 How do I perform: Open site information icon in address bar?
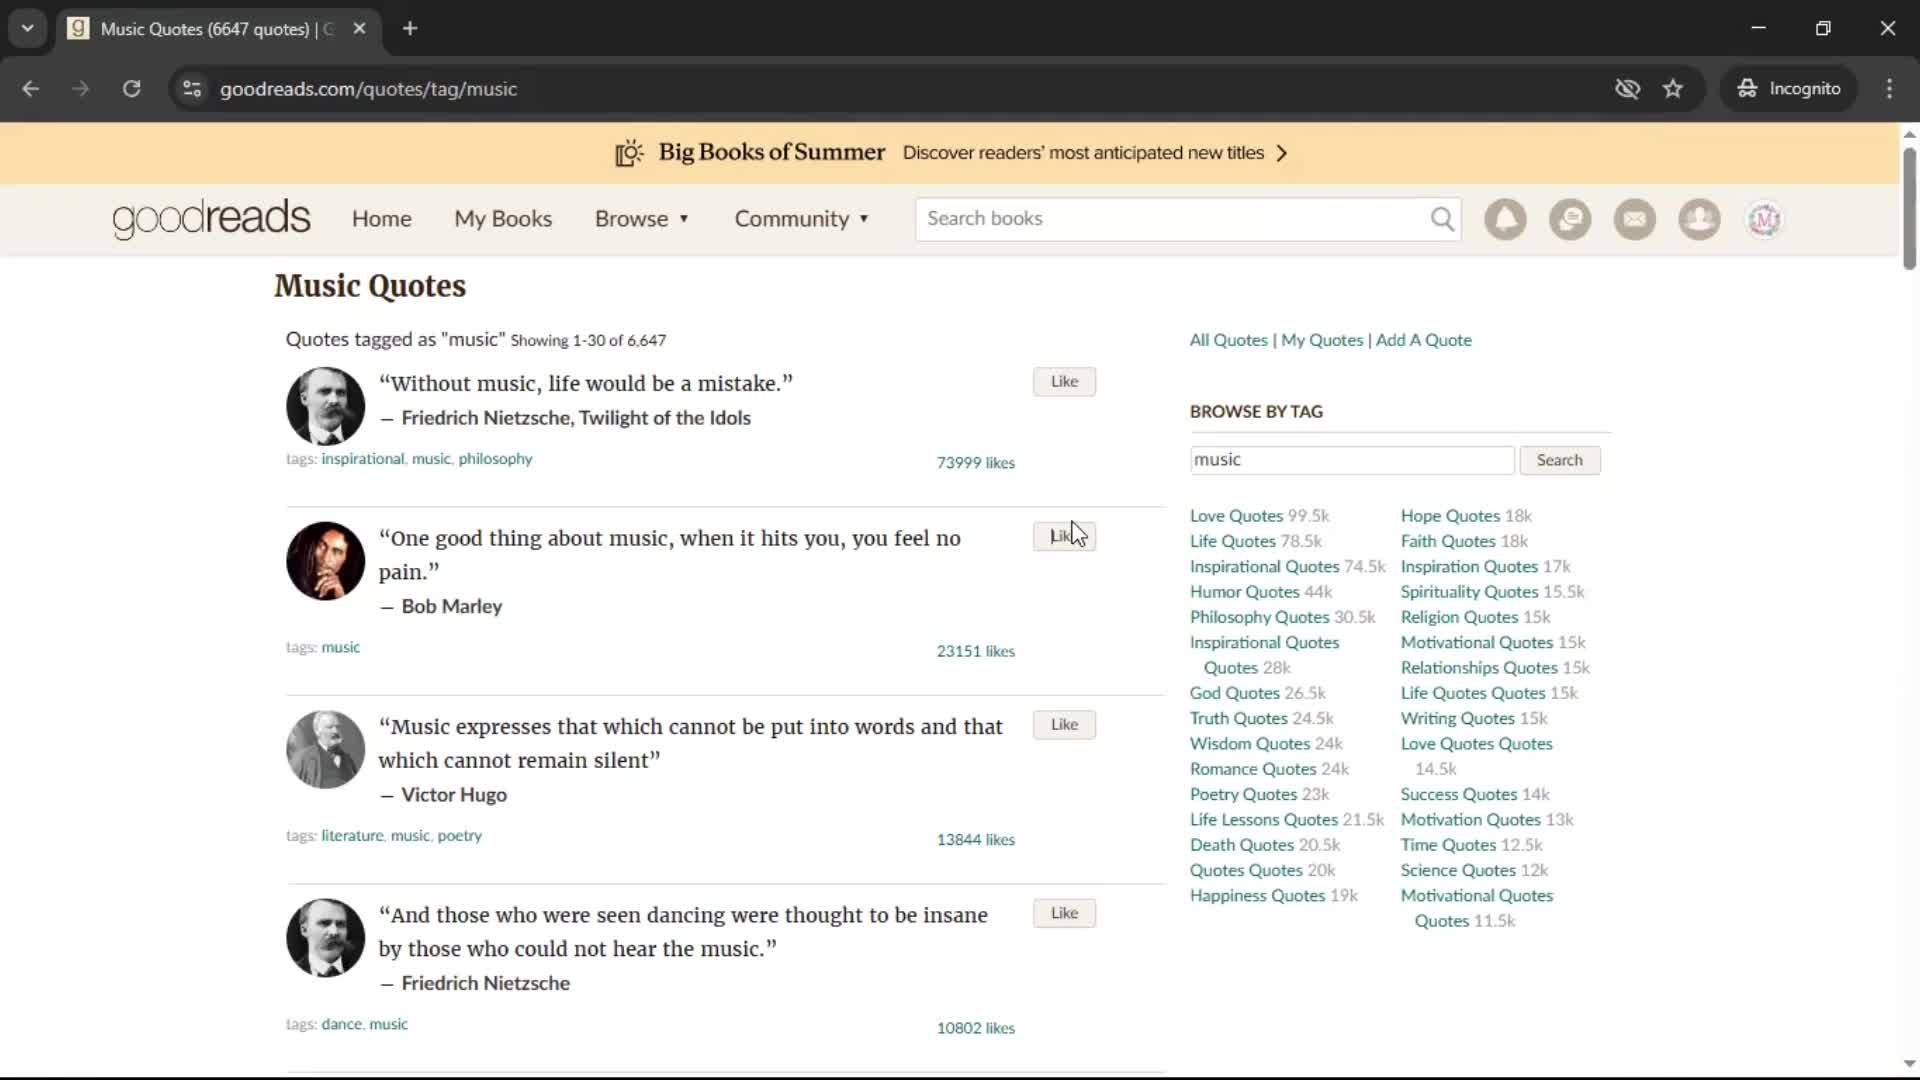192,88
